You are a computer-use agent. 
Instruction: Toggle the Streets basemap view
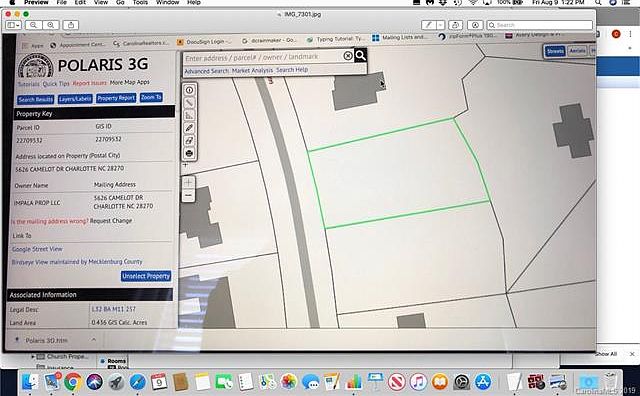[x=555, y=51]
